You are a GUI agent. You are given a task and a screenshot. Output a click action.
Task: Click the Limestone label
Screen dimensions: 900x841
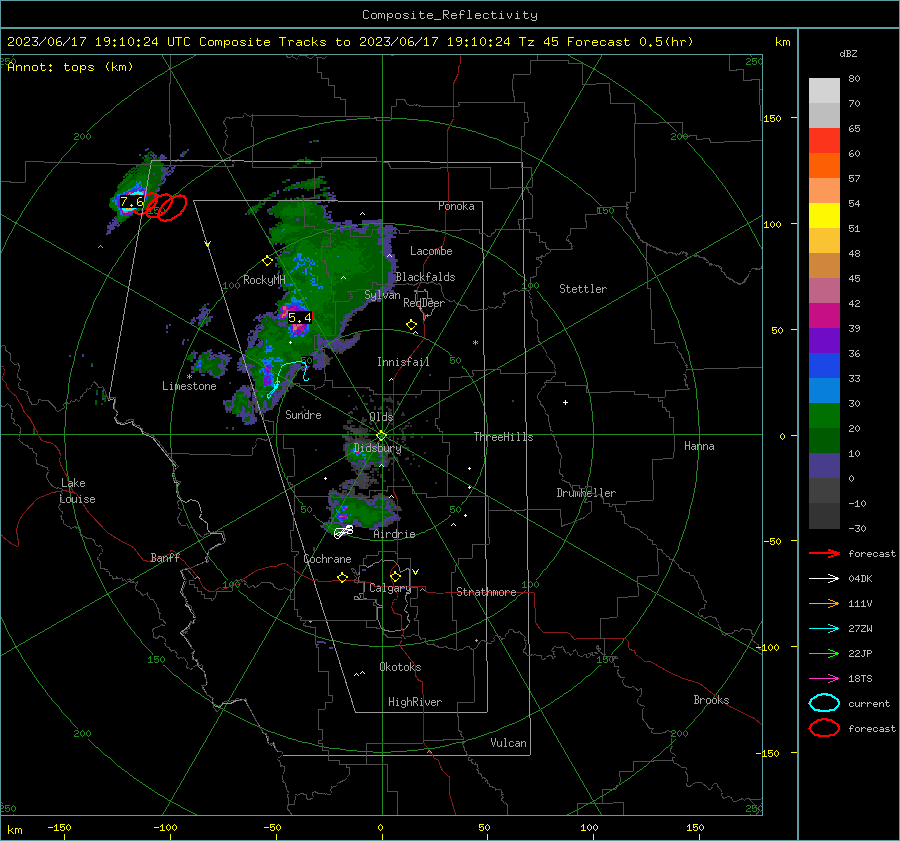coord(189,386)
